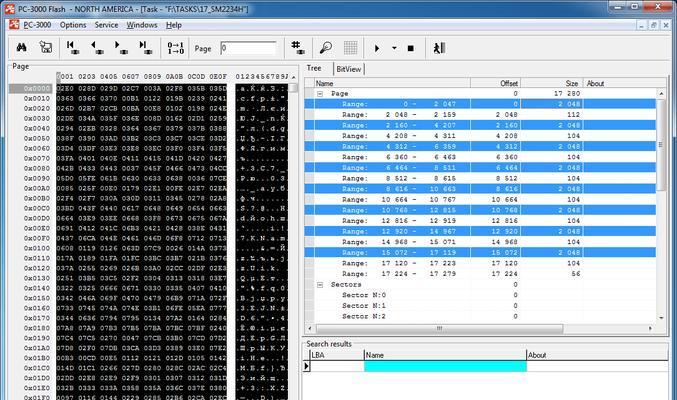Click the hash grid toolbar icon
Viewport: 677px width, 400px height.
296,47
